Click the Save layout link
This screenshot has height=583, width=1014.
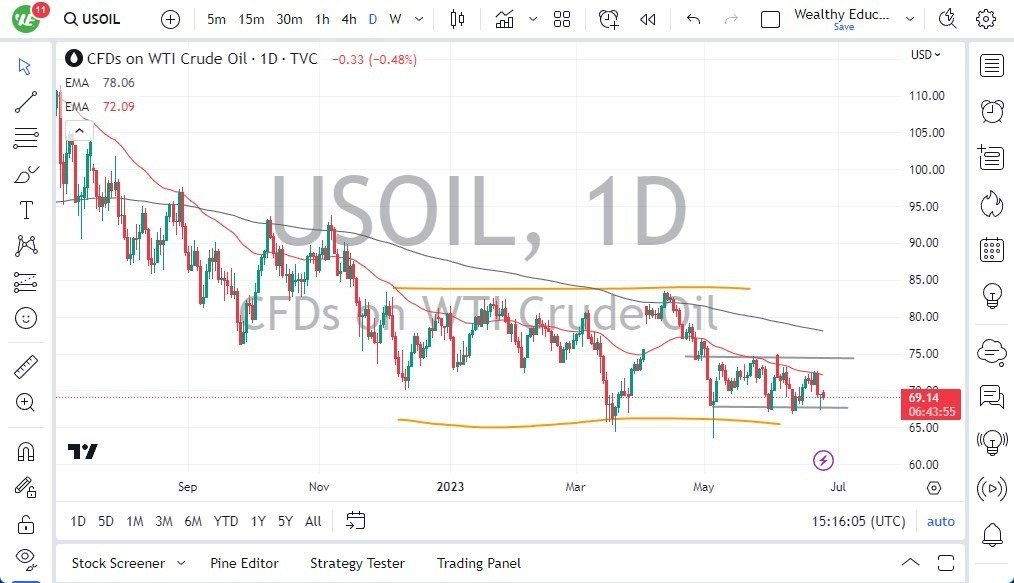[845, 27]
